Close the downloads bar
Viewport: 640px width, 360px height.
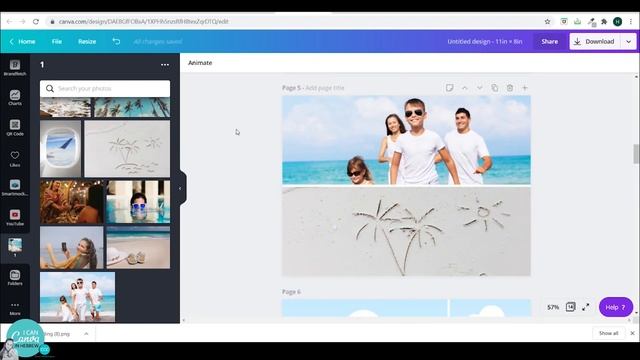click(632, 333)
